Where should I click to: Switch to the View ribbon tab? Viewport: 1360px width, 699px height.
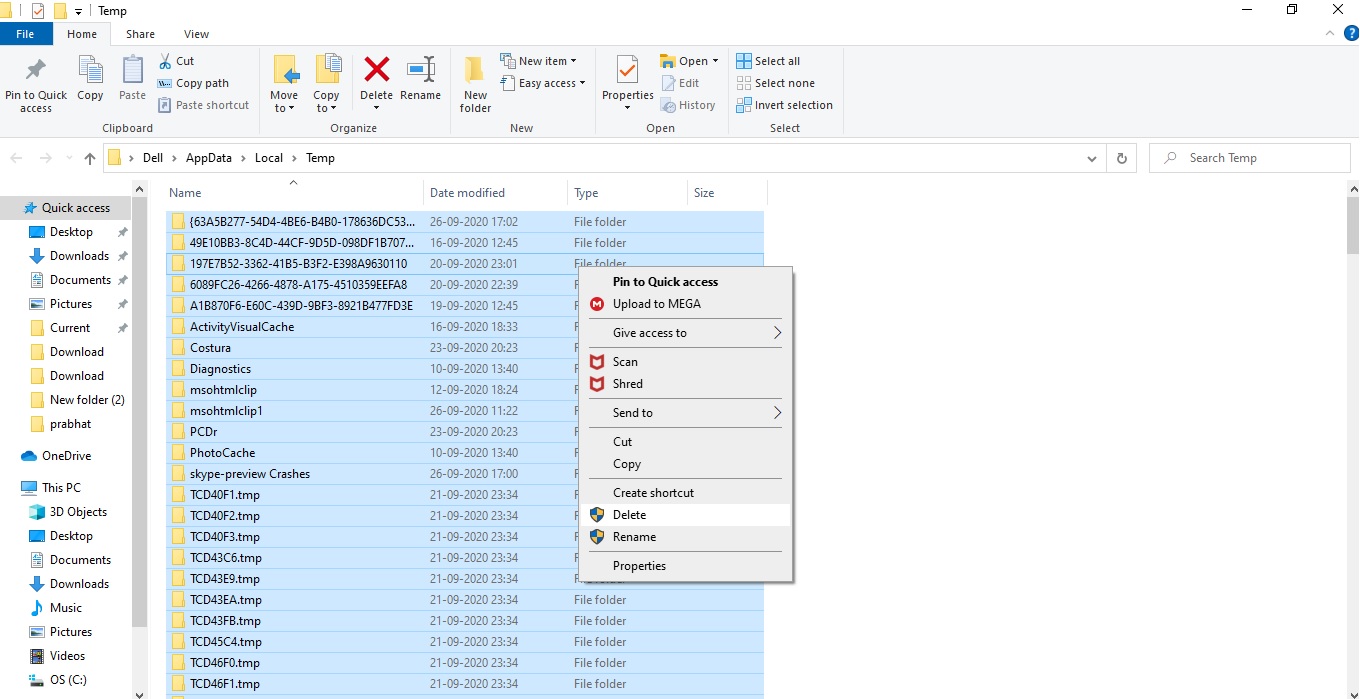[x=196, y=34]
